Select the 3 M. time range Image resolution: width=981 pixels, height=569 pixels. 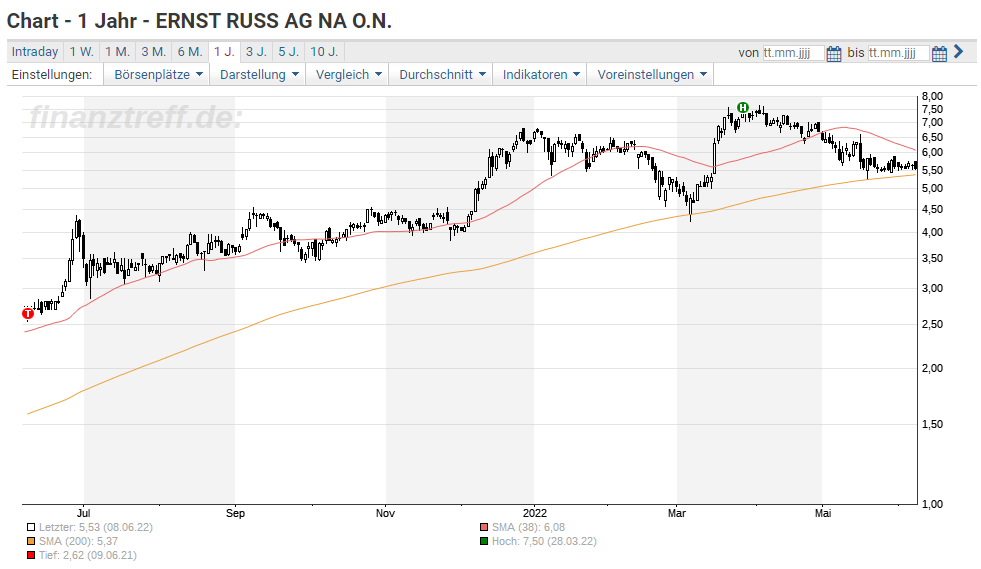[153, 52]
